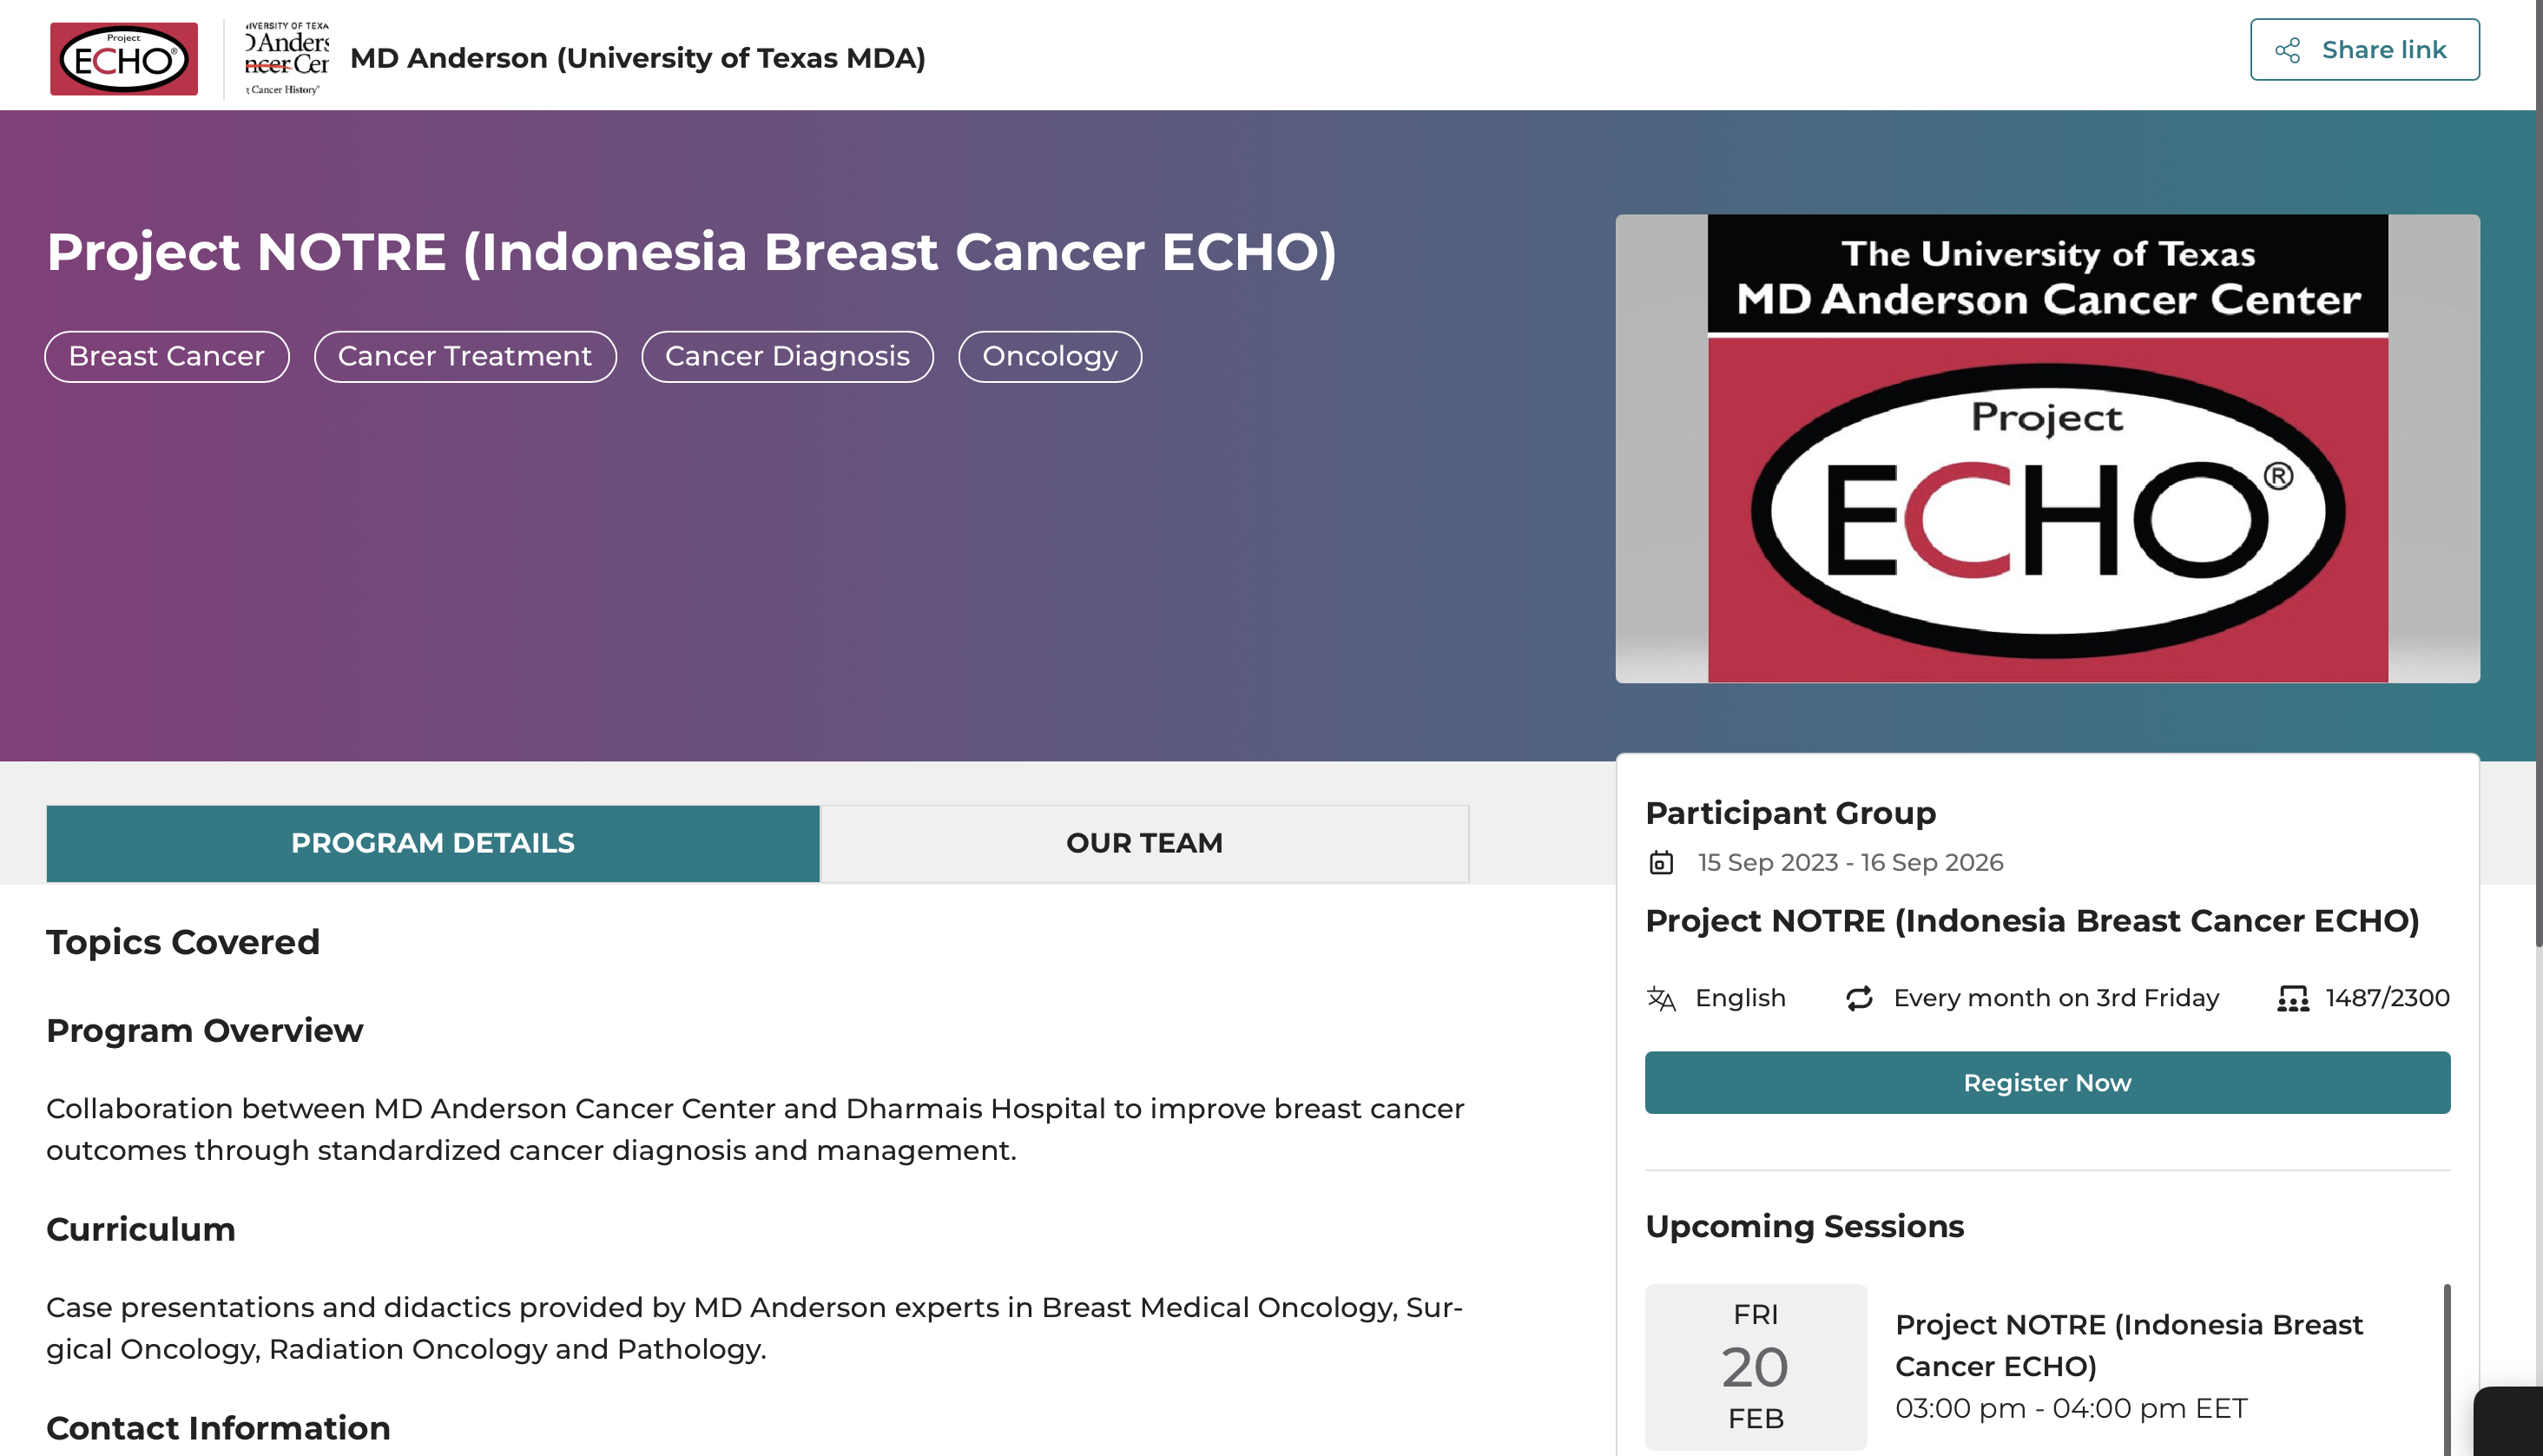Click the share icon in Share link
Image resolution: width=2543 pixels, height=1456 pixels.
pos(2288,50)
